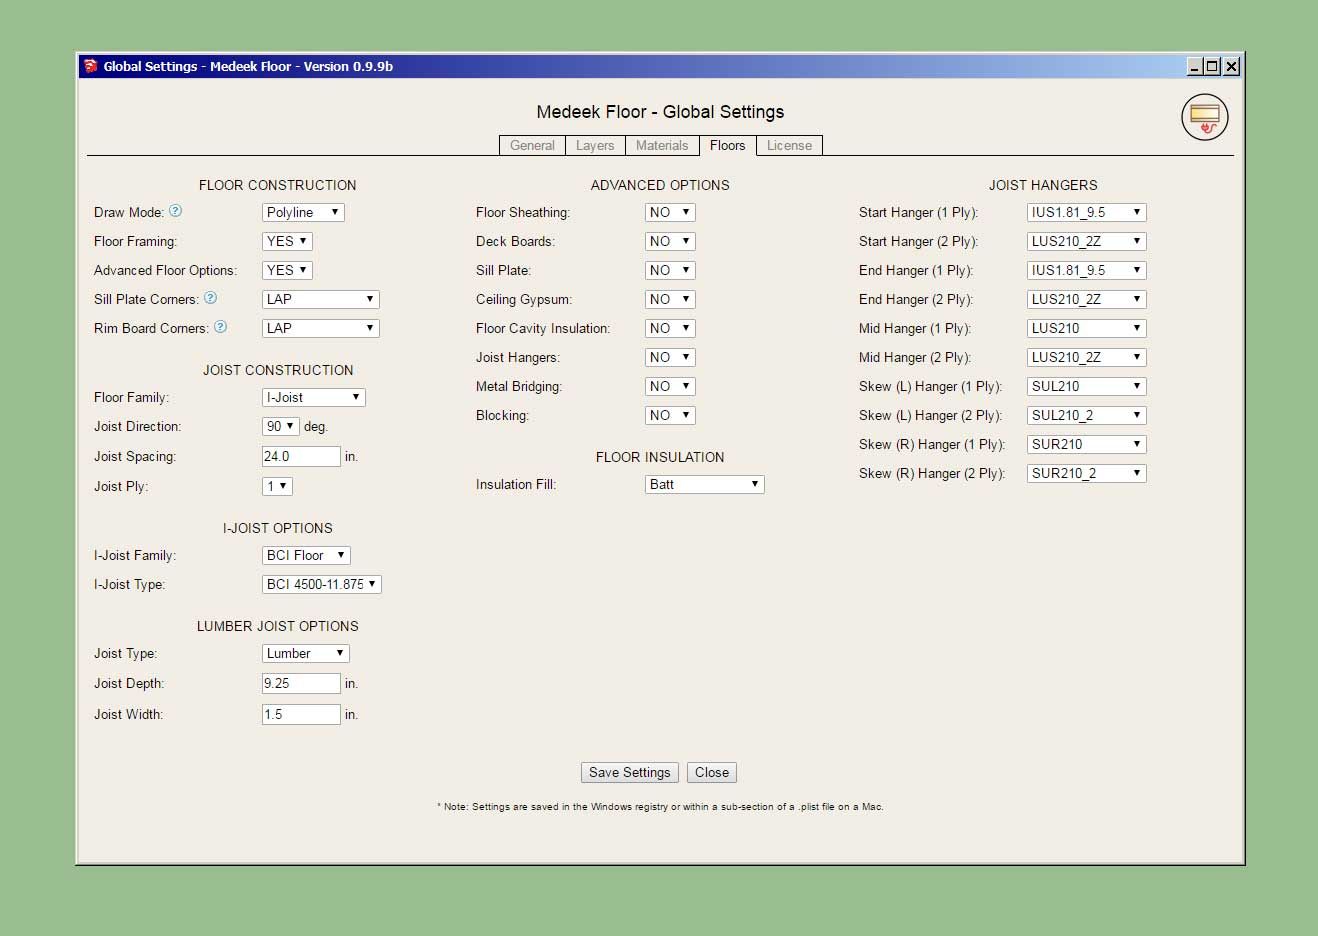This screenshot has height=936, width=1318.
Task: Click the FLOOR INSULATION section heading
Action: [660, 457]
